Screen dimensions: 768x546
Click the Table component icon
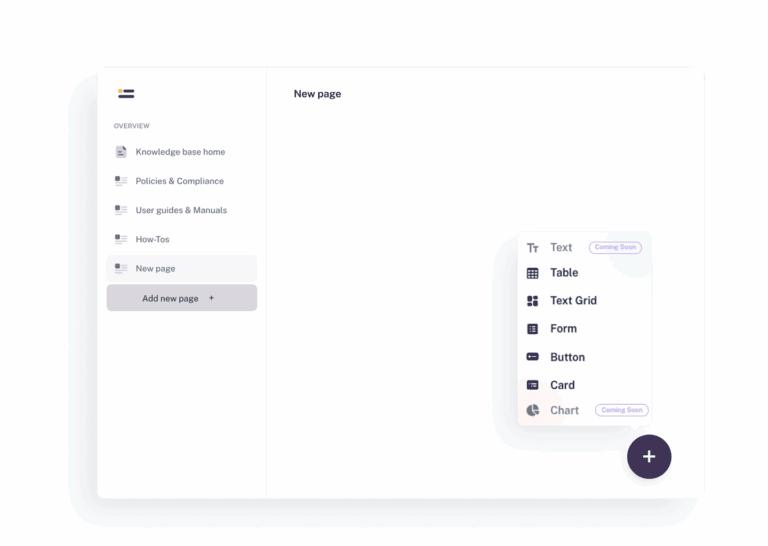tap(532, 273)
